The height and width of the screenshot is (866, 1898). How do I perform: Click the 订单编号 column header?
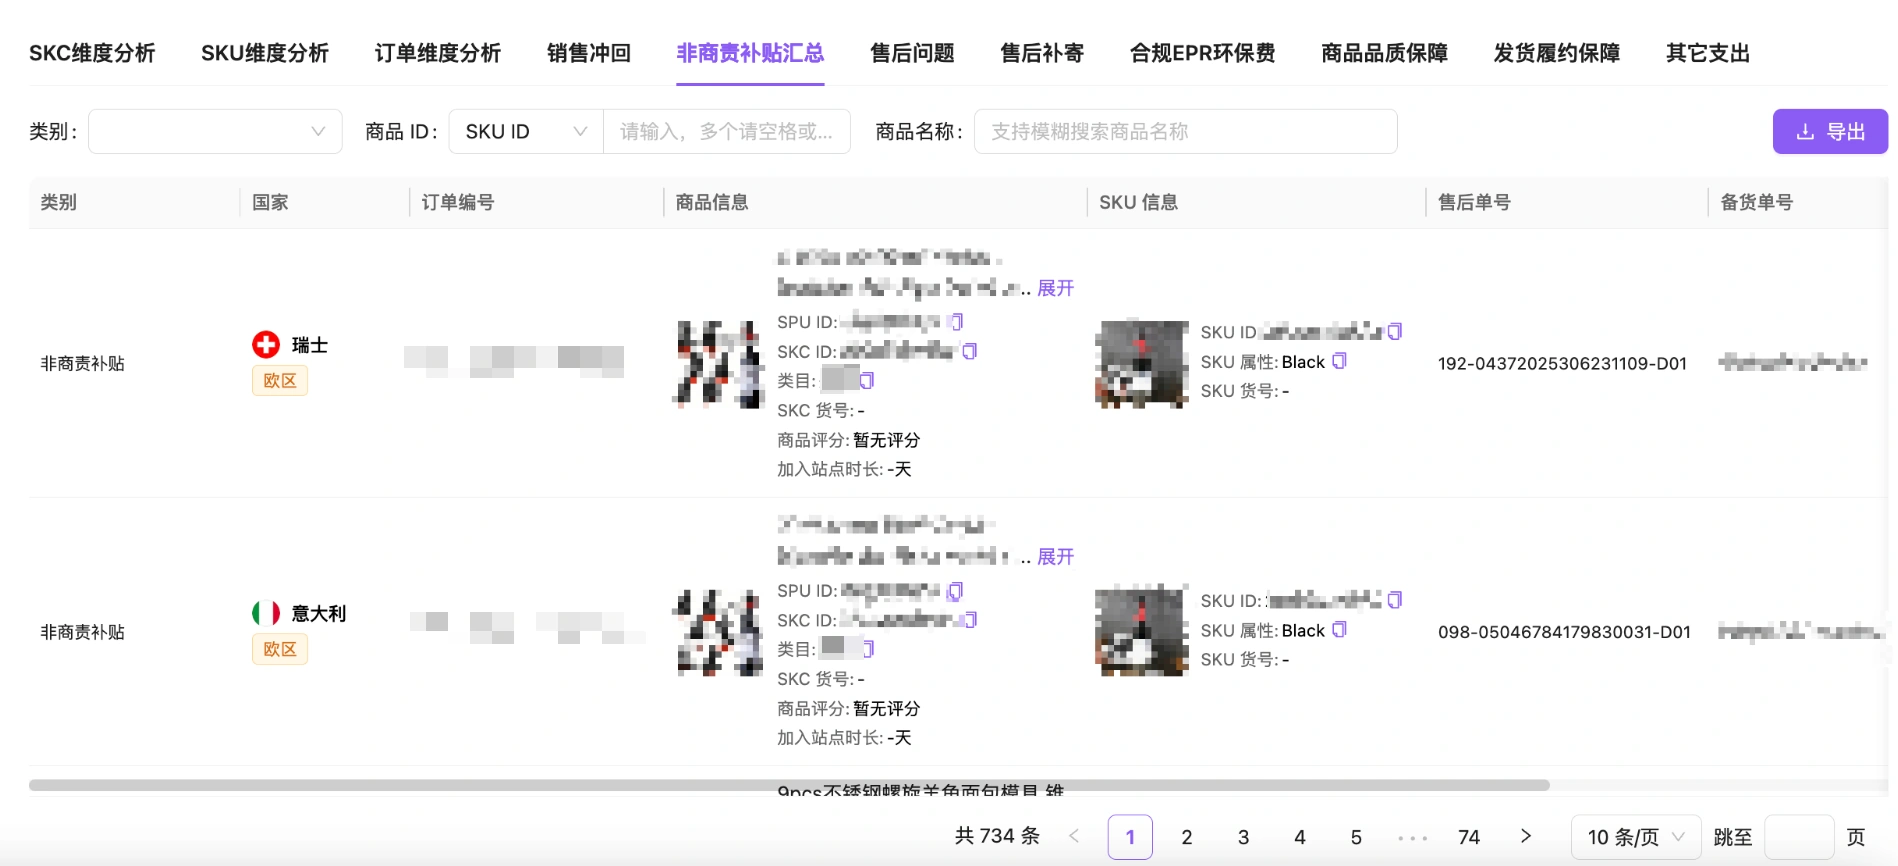click(458, 202)
